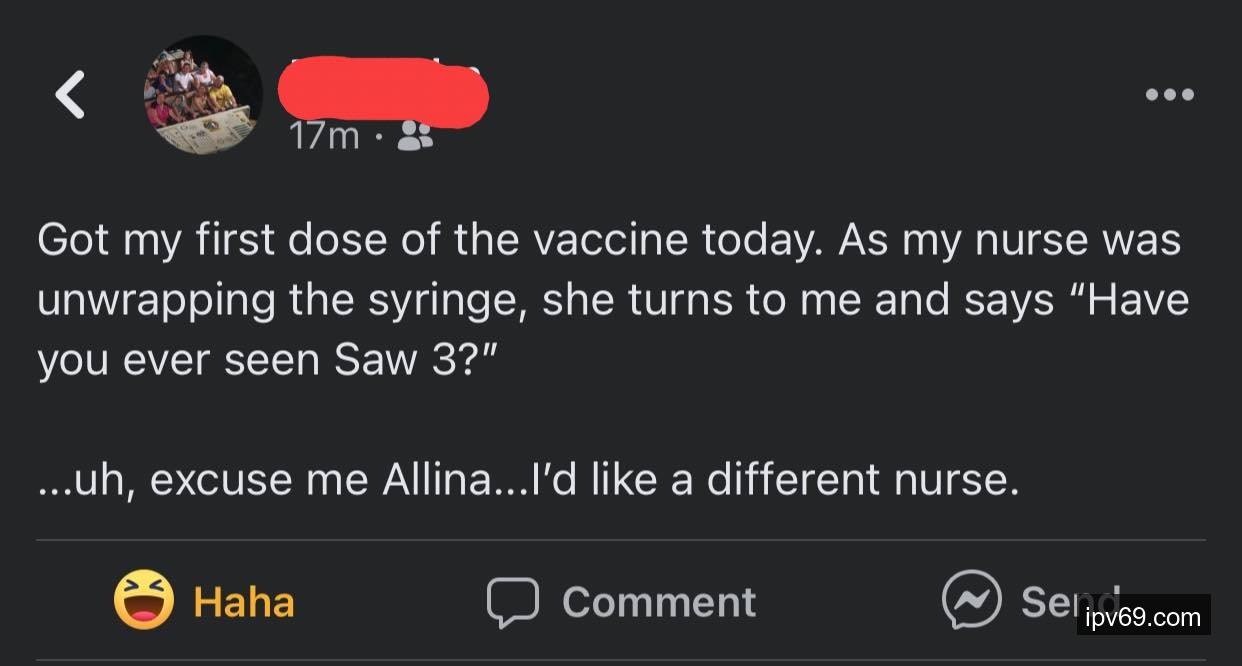Click the friends audience icon beside 17m
This screenshot has height=666, width=1242.
[415, 137]
